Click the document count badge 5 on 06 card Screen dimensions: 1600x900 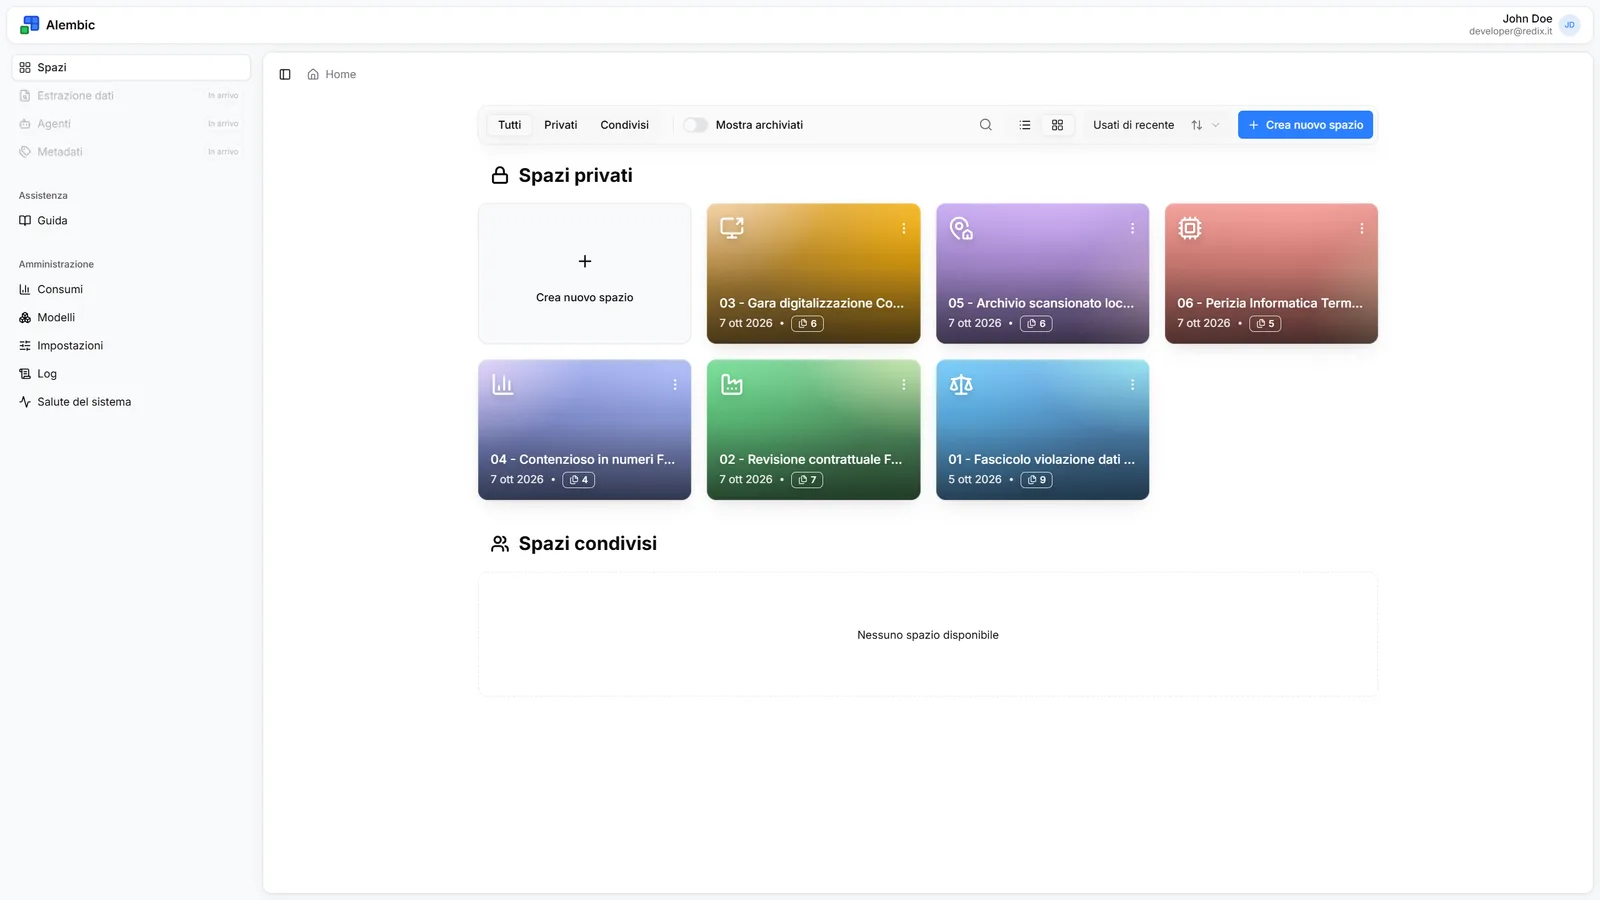point(1265,324)
